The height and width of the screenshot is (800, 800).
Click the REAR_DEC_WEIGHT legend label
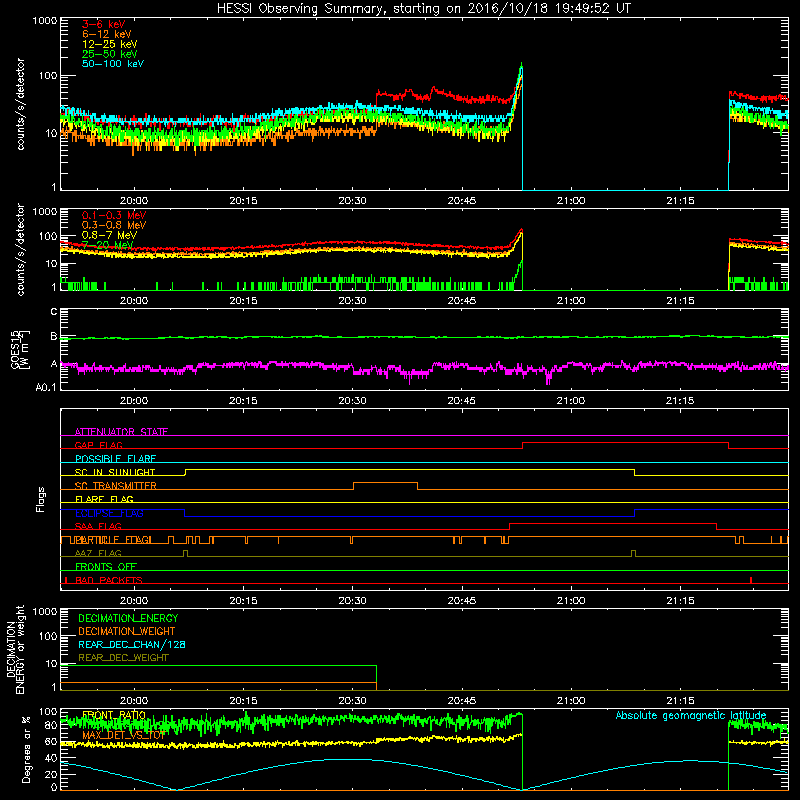pos(123,658)
